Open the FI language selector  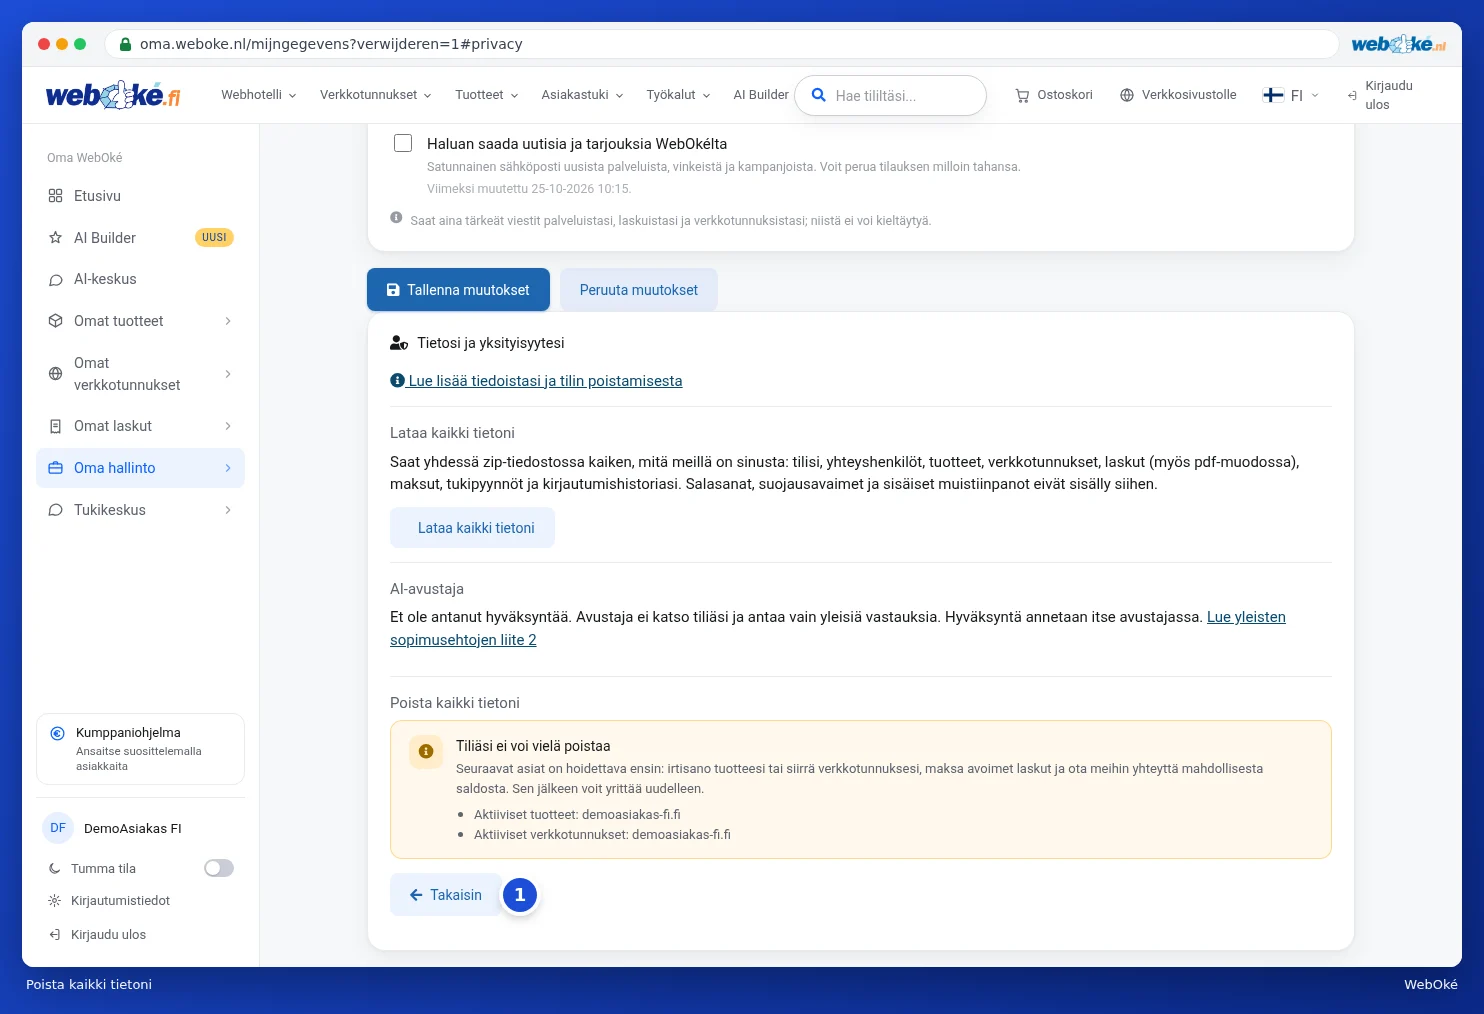tap(1291, 95)
